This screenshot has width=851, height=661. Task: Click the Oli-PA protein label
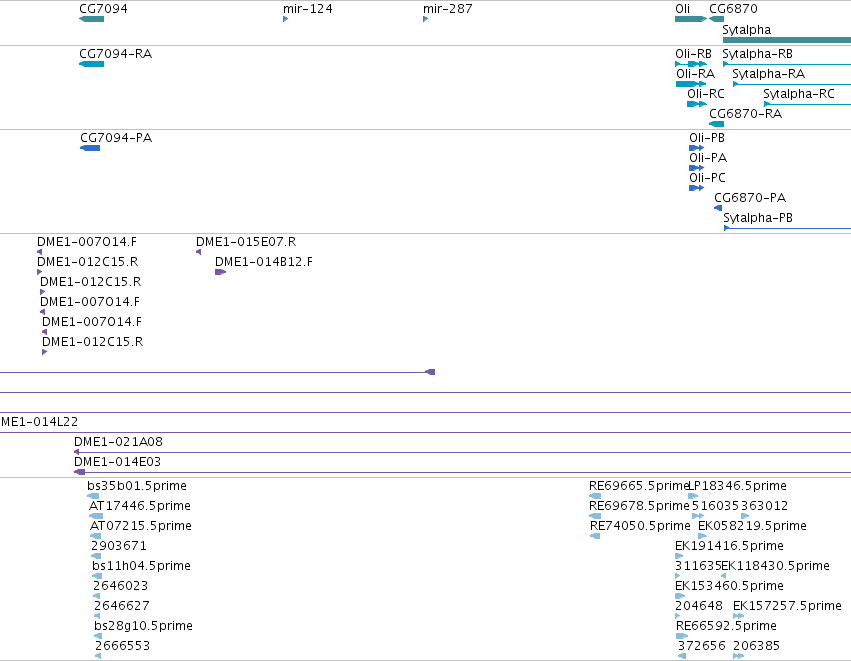[708, 158]
